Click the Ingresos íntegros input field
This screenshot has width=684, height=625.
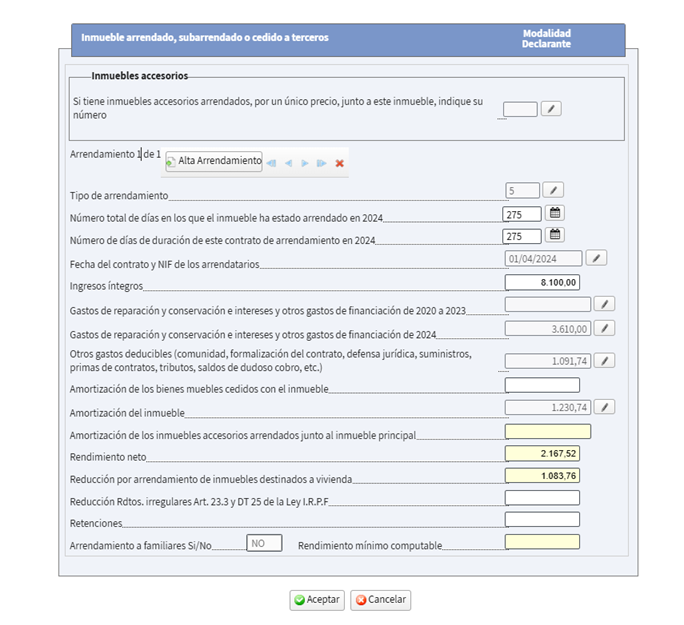tap(542, 283)
